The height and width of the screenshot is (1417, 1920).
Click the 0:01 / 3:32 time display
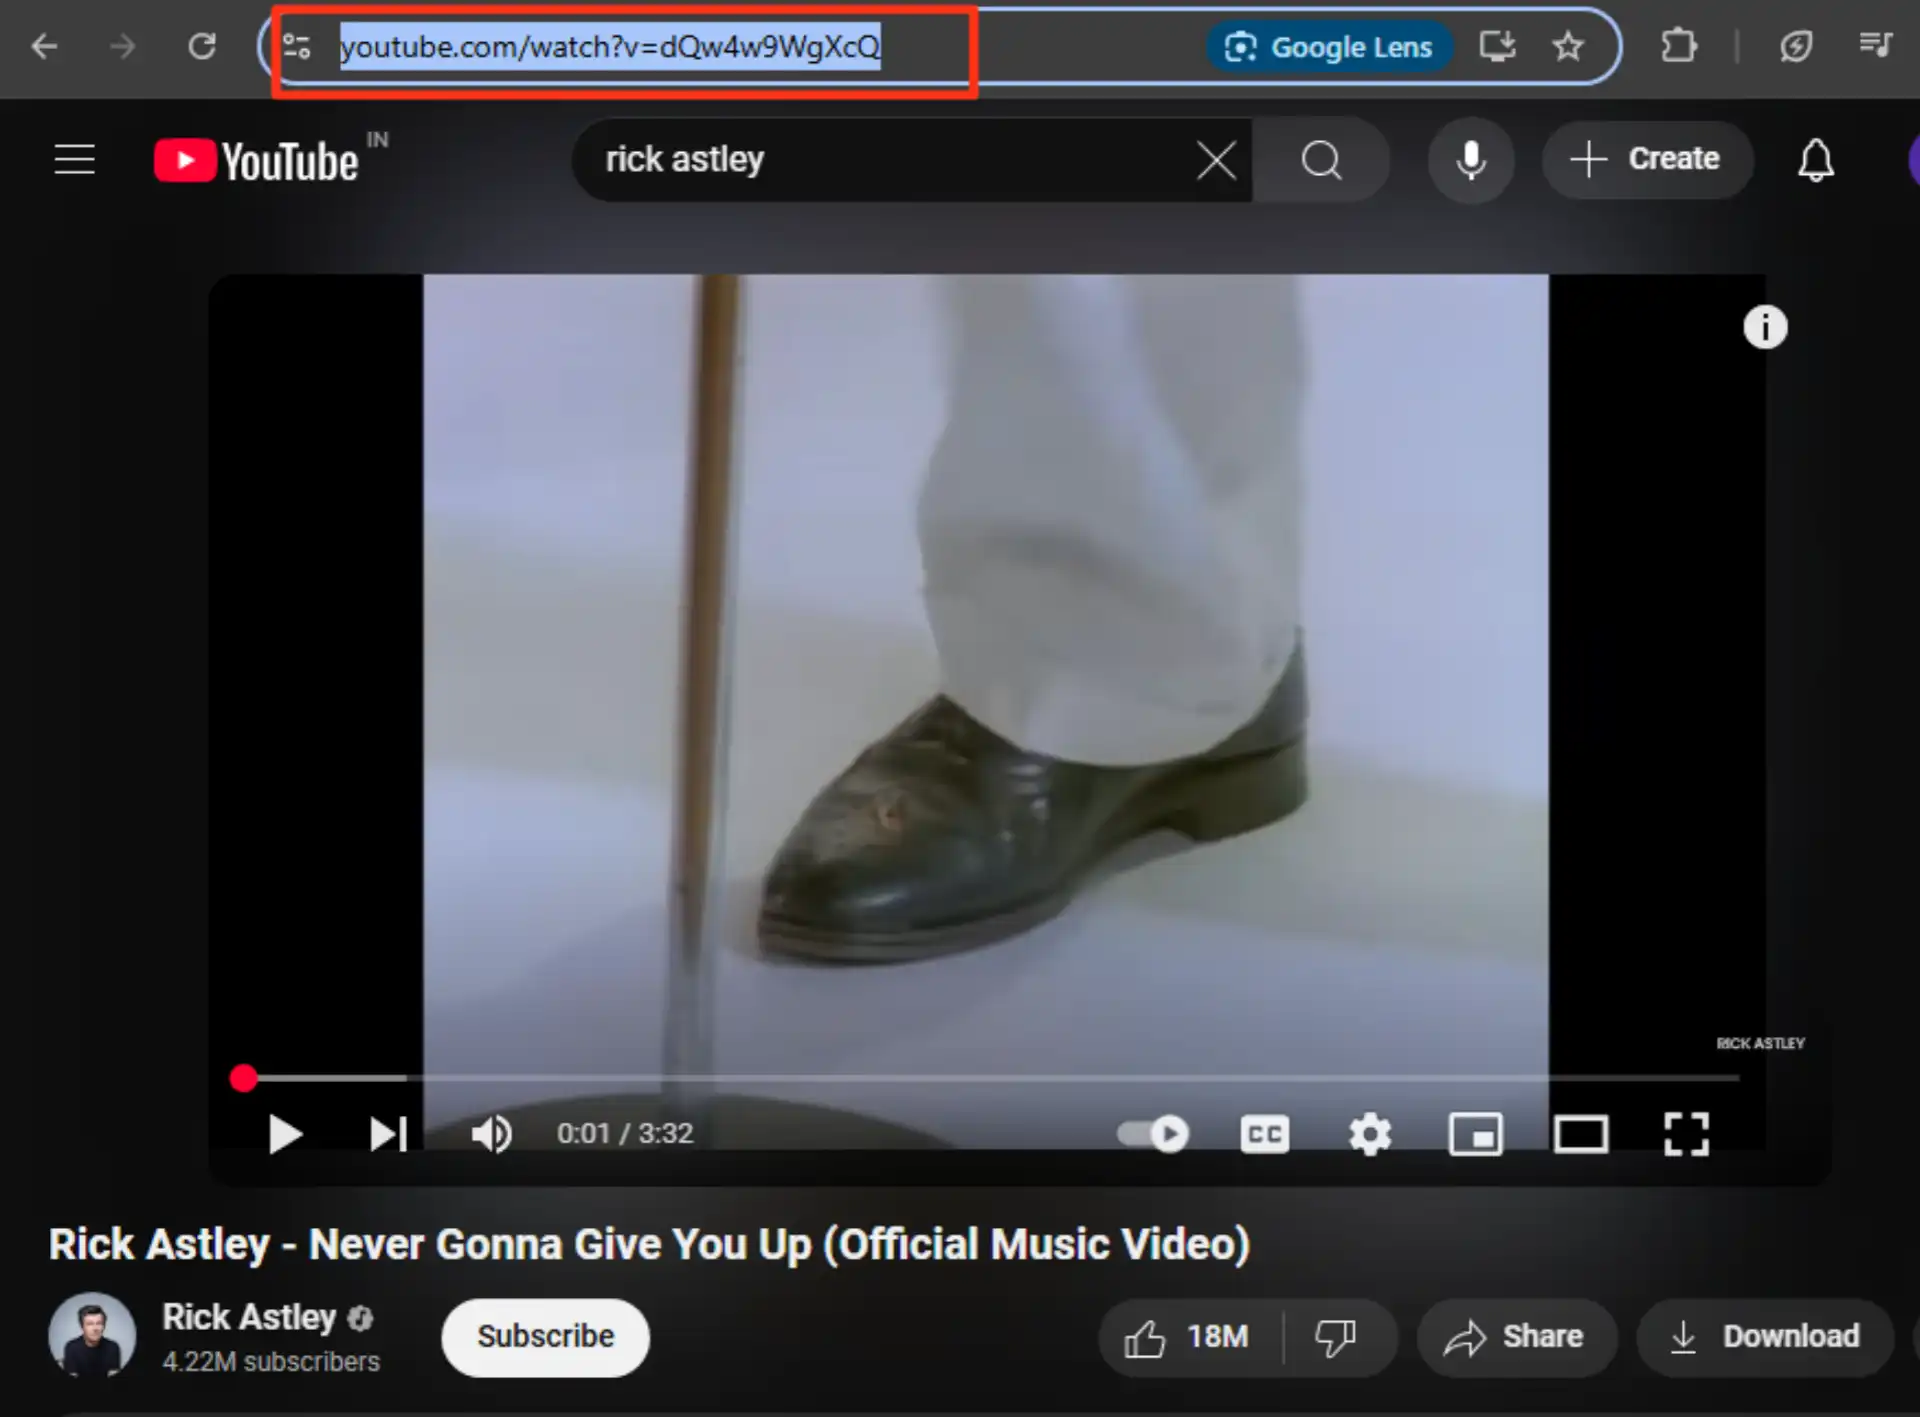tap(625, 1133)
